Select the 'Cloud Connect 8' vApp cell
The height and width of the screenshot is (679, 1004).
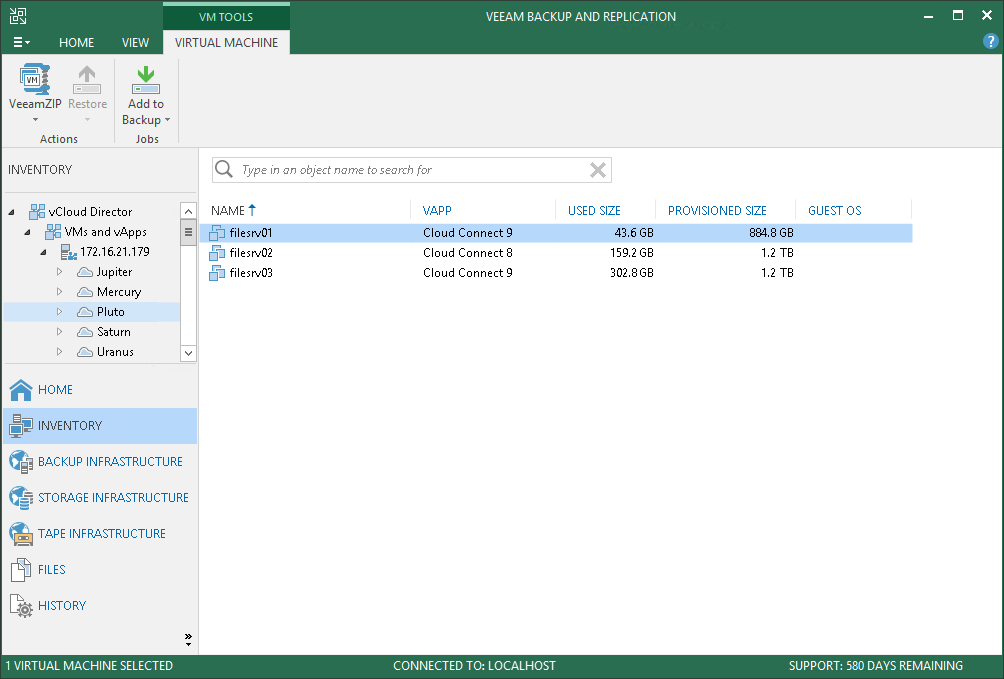coord(467,252)
